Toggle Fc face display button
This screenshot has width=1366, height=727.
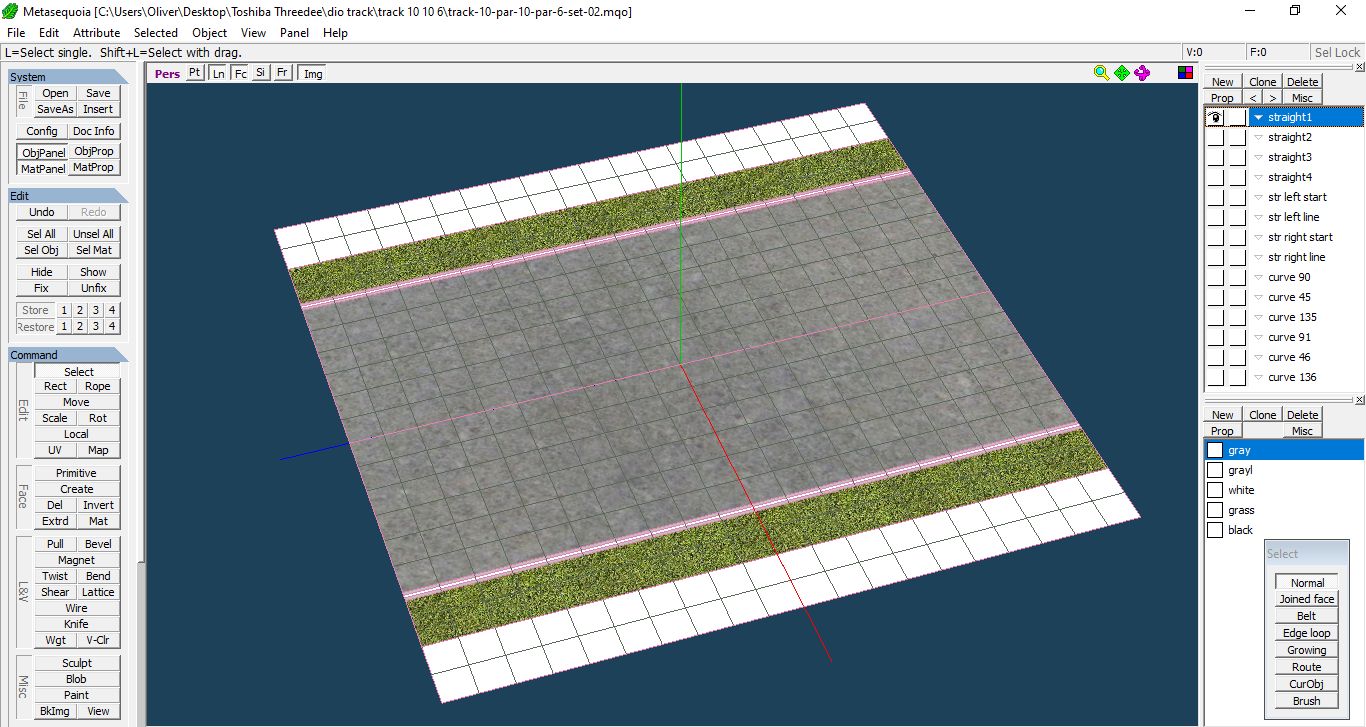point(240,73)
